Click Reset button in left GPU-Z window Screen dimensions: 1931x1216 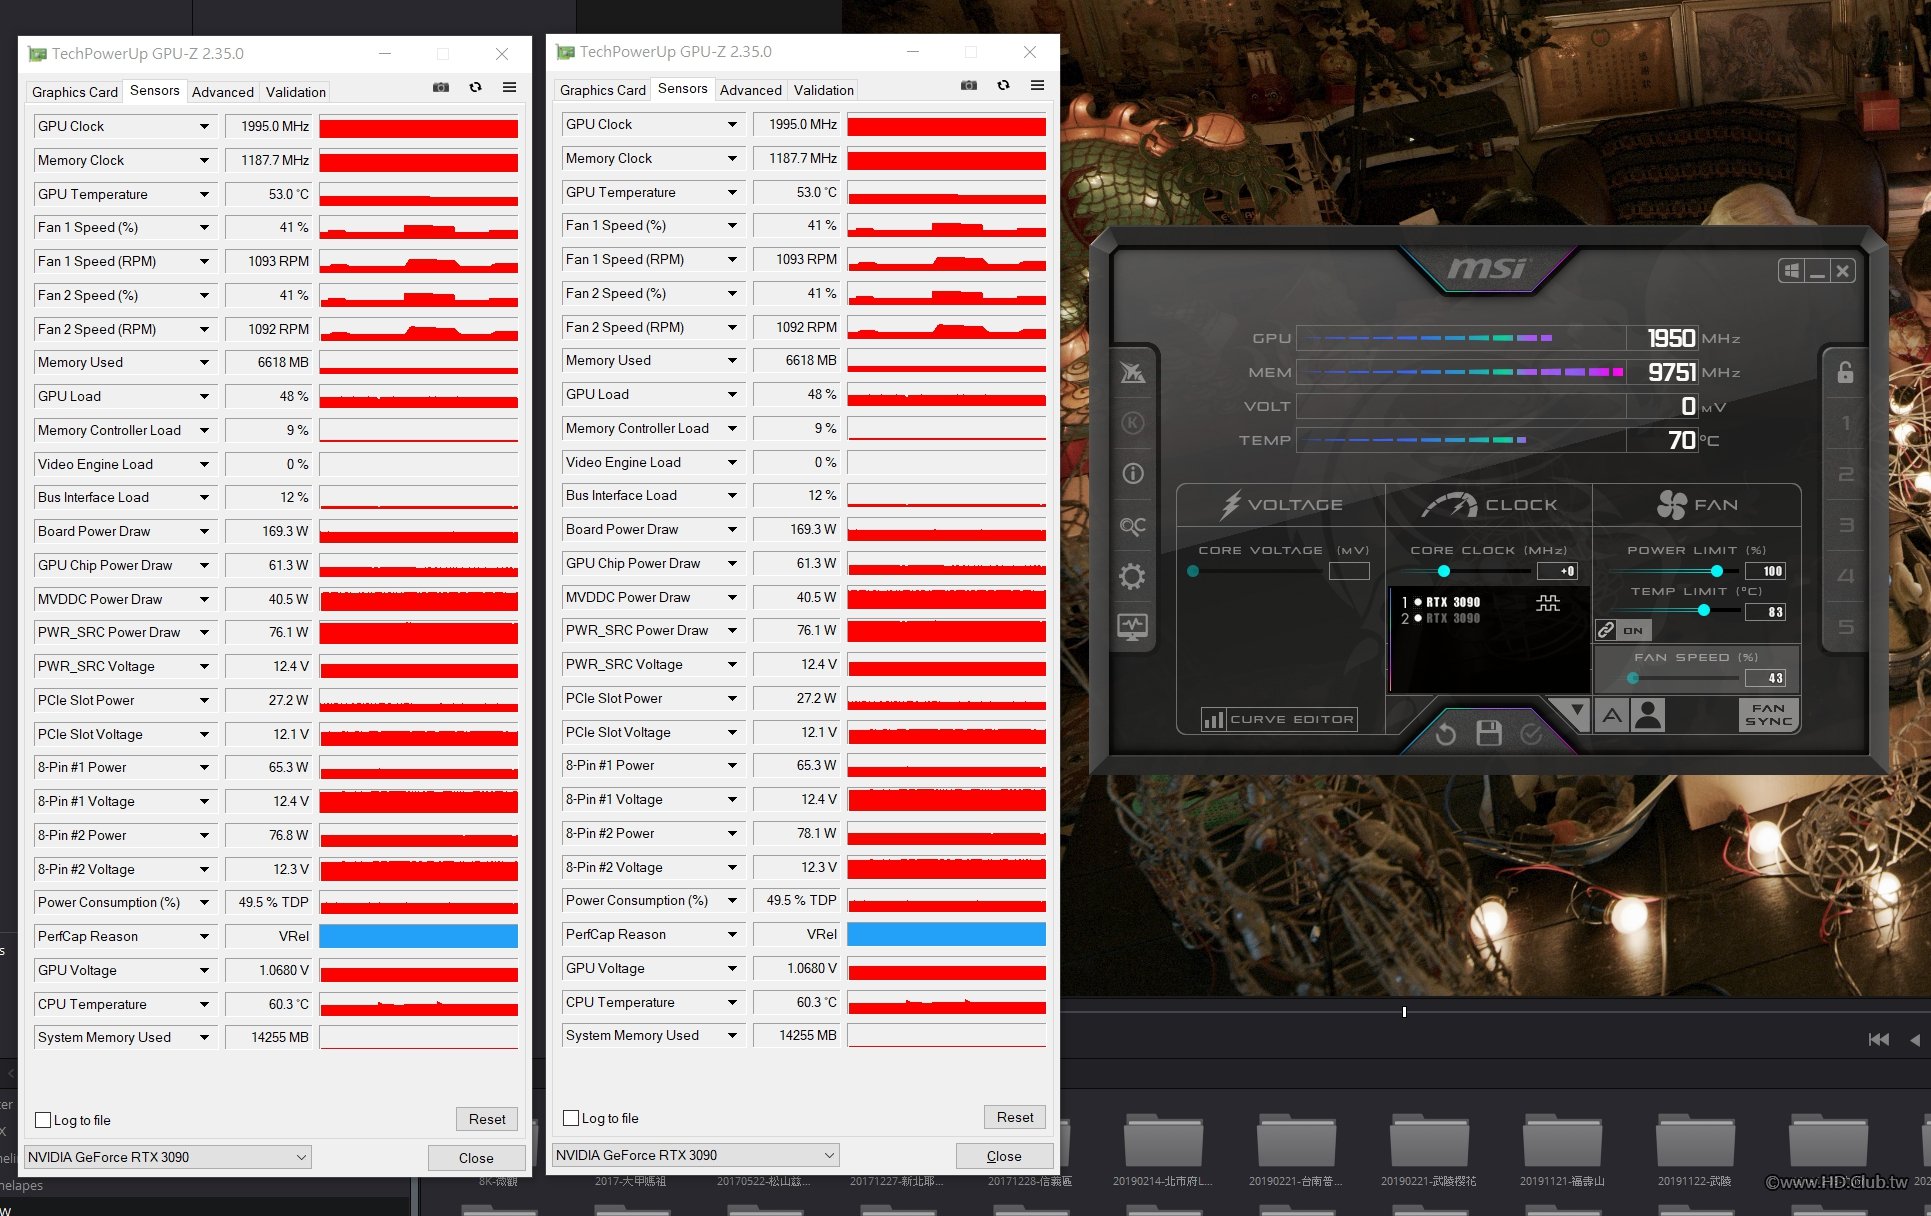tap(487, 1119)
